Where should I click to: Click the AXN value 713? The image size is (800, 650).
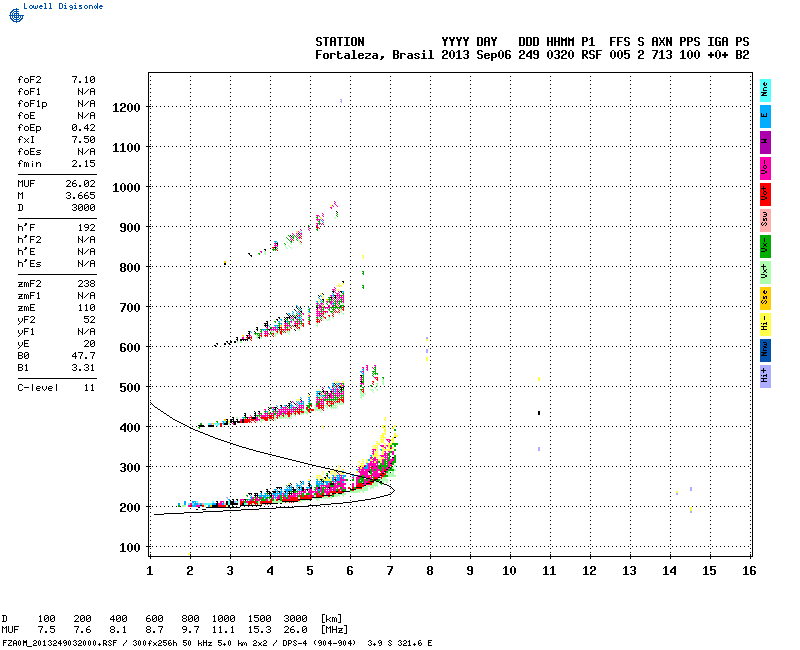[662, 55]
